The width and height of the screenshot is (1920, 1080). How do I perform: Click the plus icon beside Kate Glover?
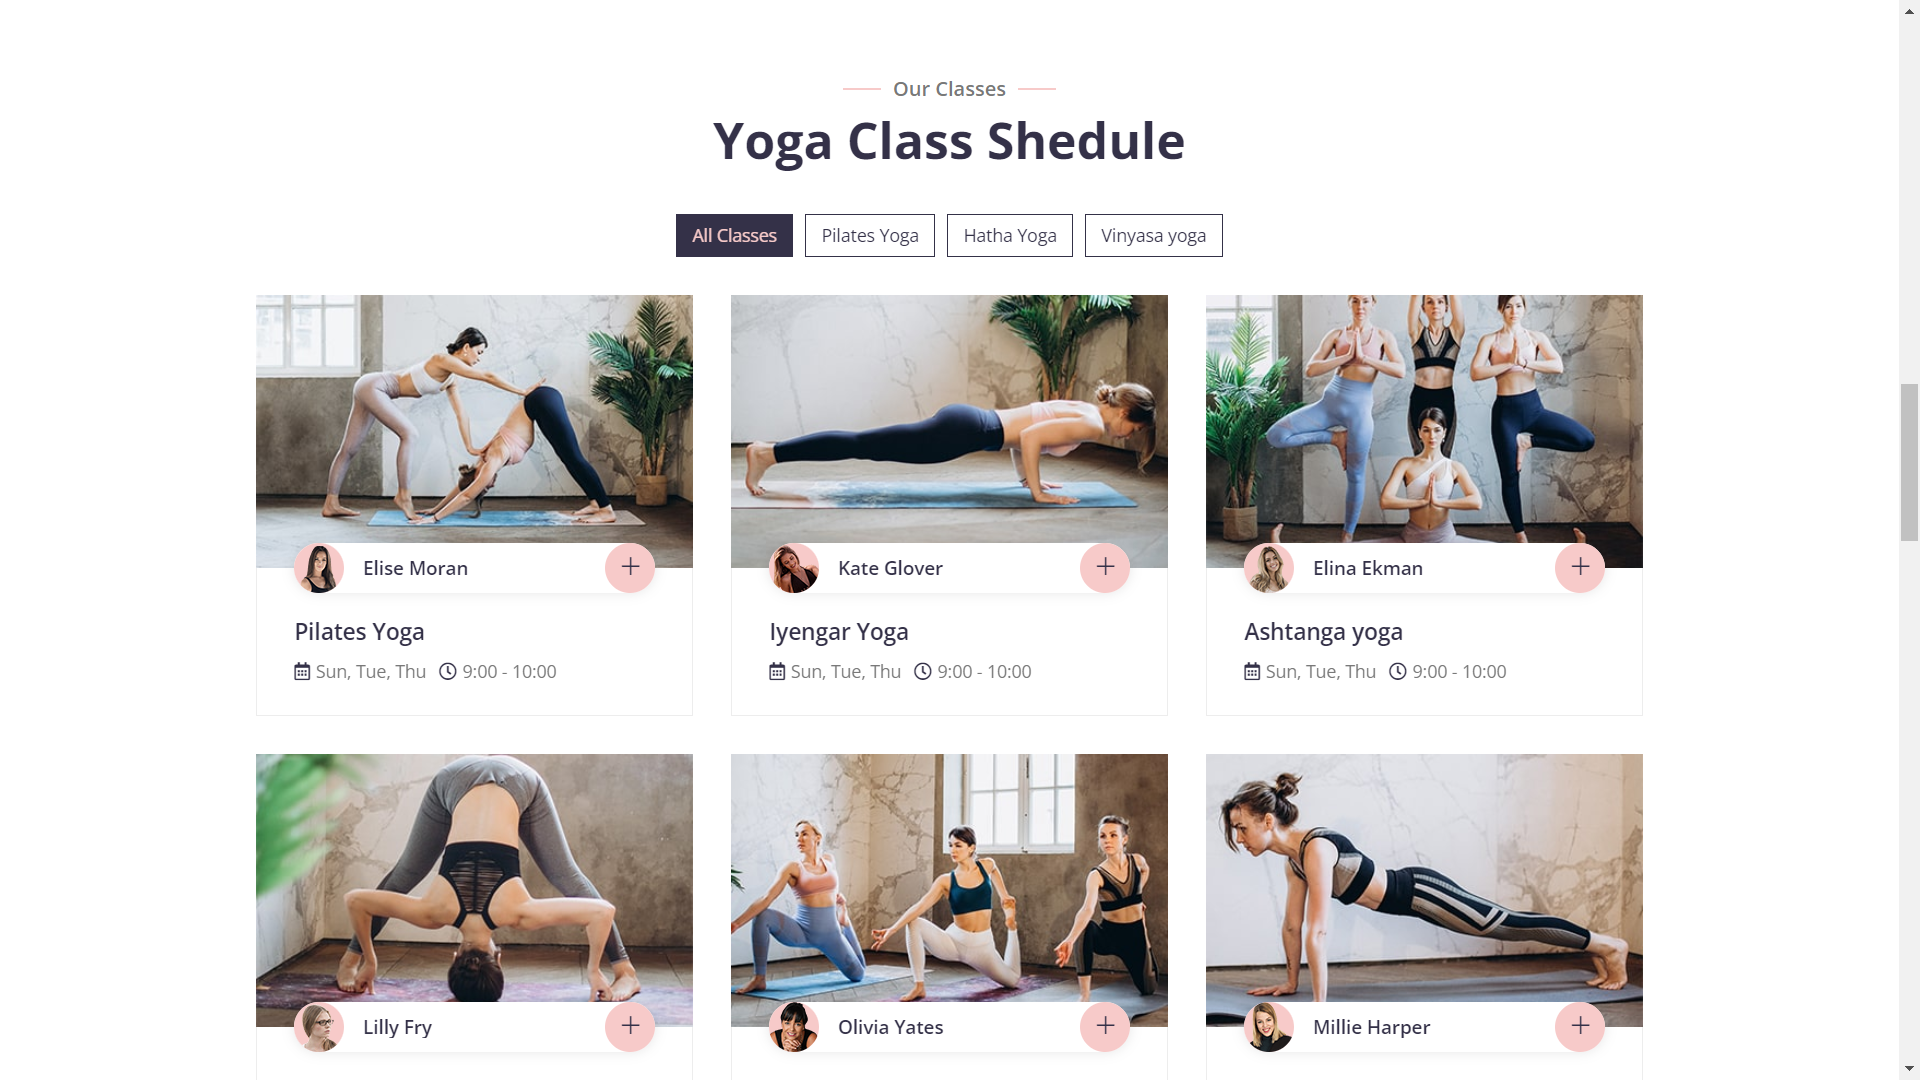[1105, 568]
